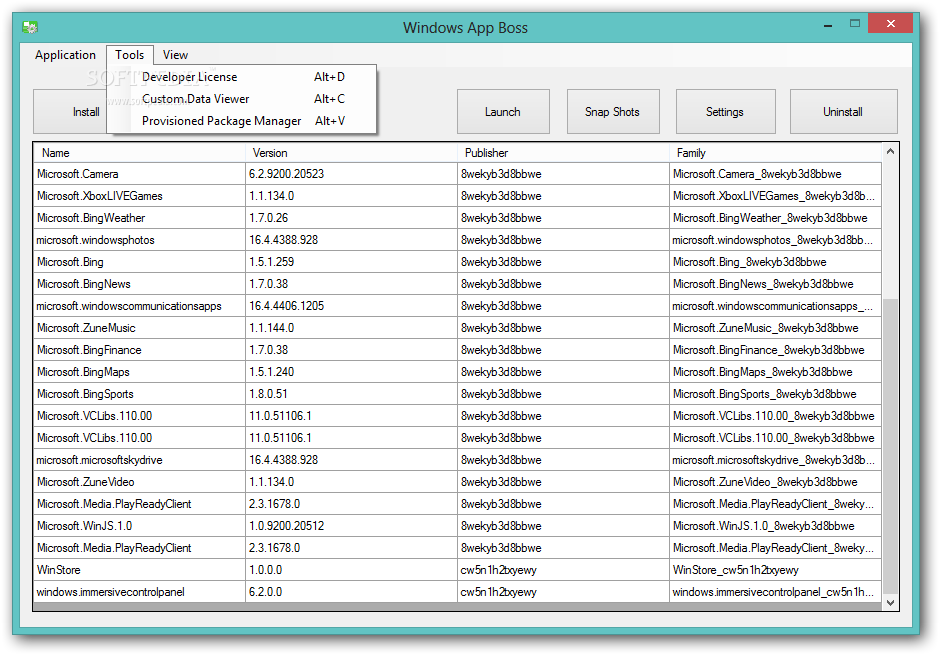940x655 pixels.
Task: Select the Microsoft.Bing name cell
Action: coord(139,262)
